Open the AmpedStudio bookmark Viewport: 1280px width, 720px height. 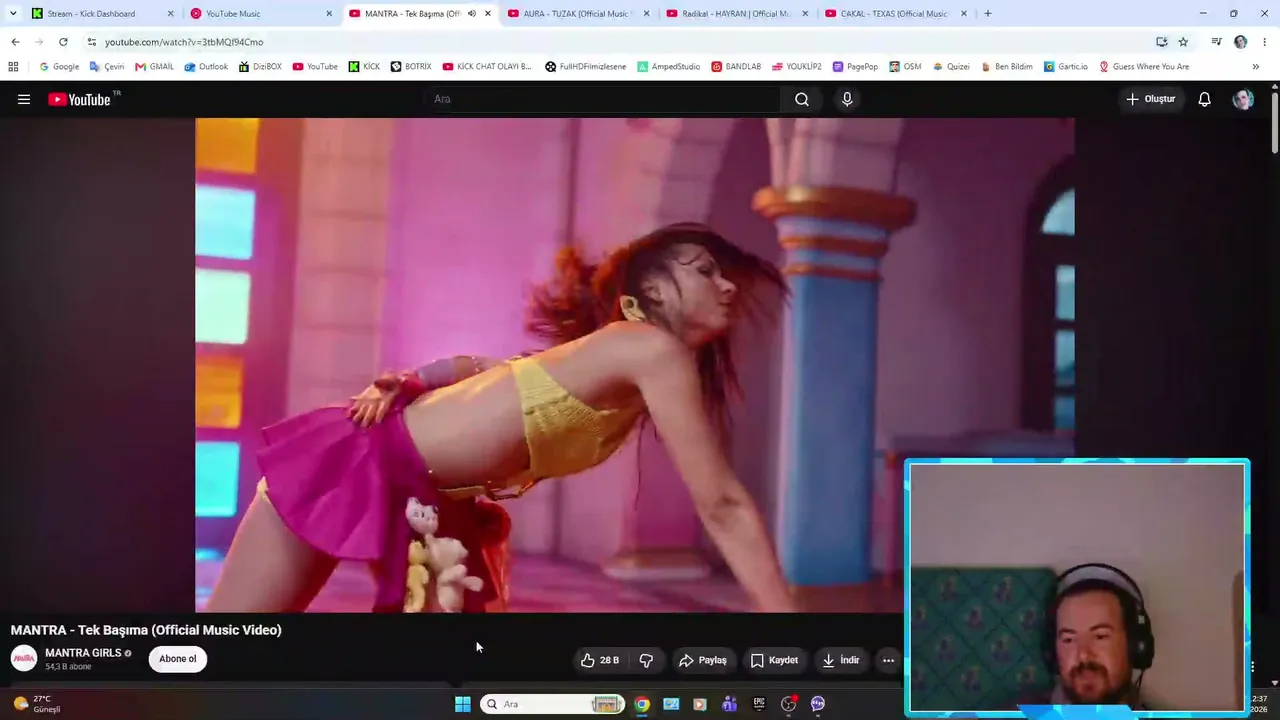[669, 67]
